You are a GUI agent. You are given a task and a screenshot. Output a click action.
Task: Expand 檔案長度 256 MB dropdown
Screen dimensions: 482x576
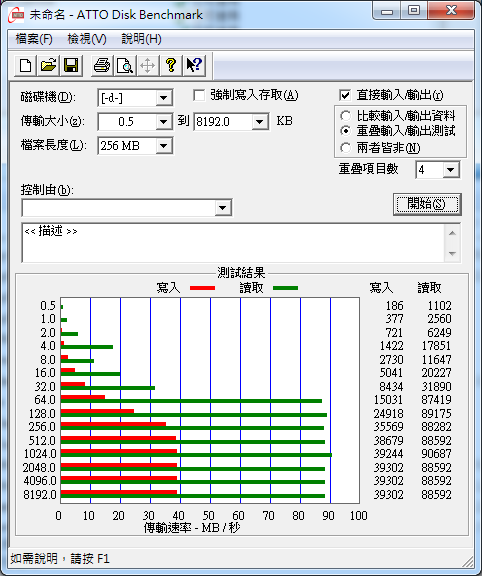[x=163, y=146]
